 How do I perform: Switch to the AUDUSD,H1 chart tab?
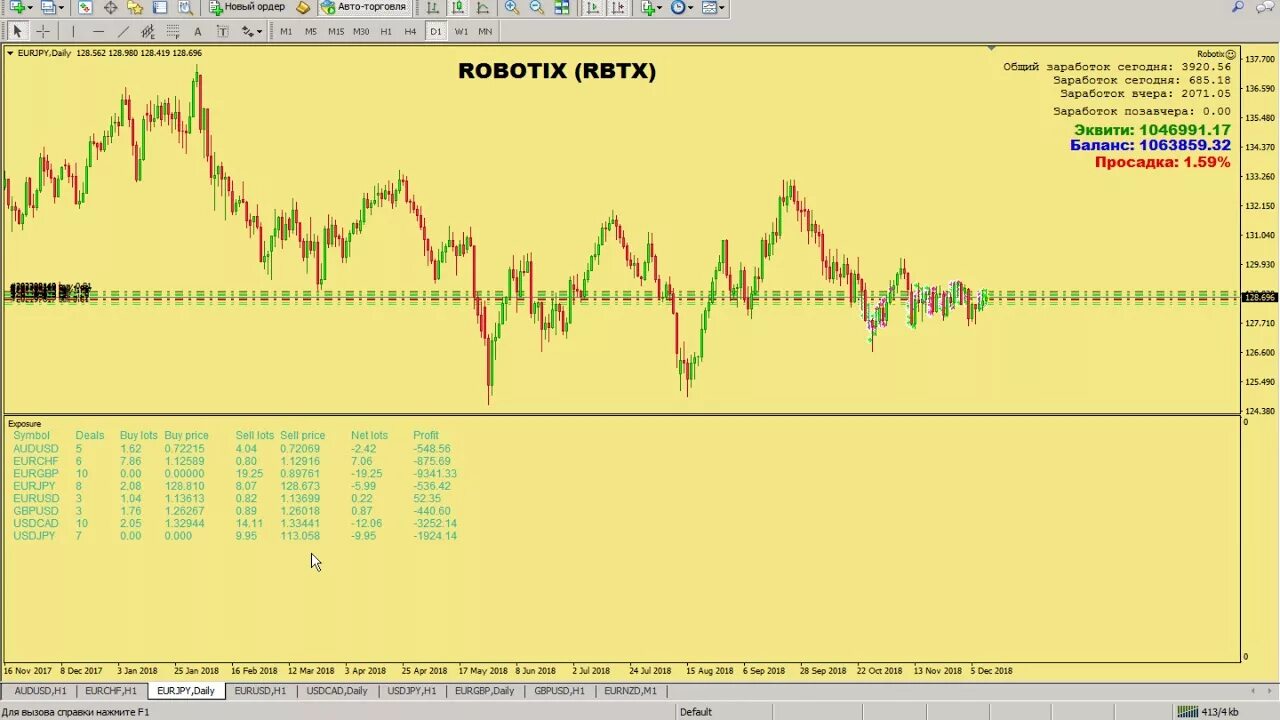click(40, 690)
